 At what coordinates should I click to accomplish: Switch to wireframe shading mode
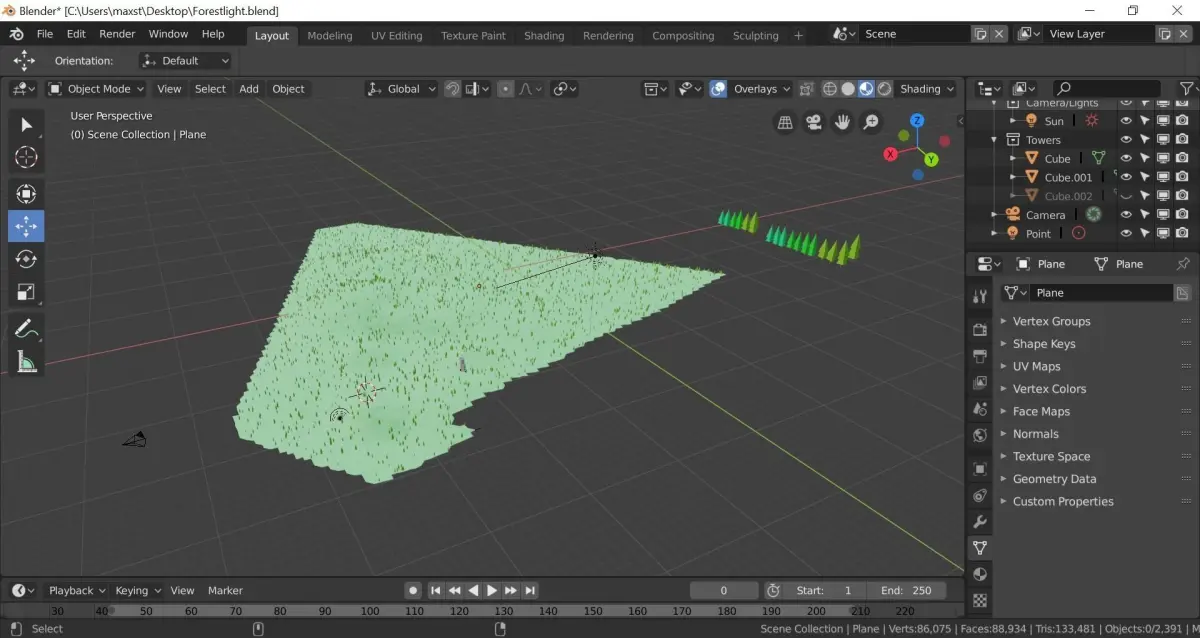830,89
